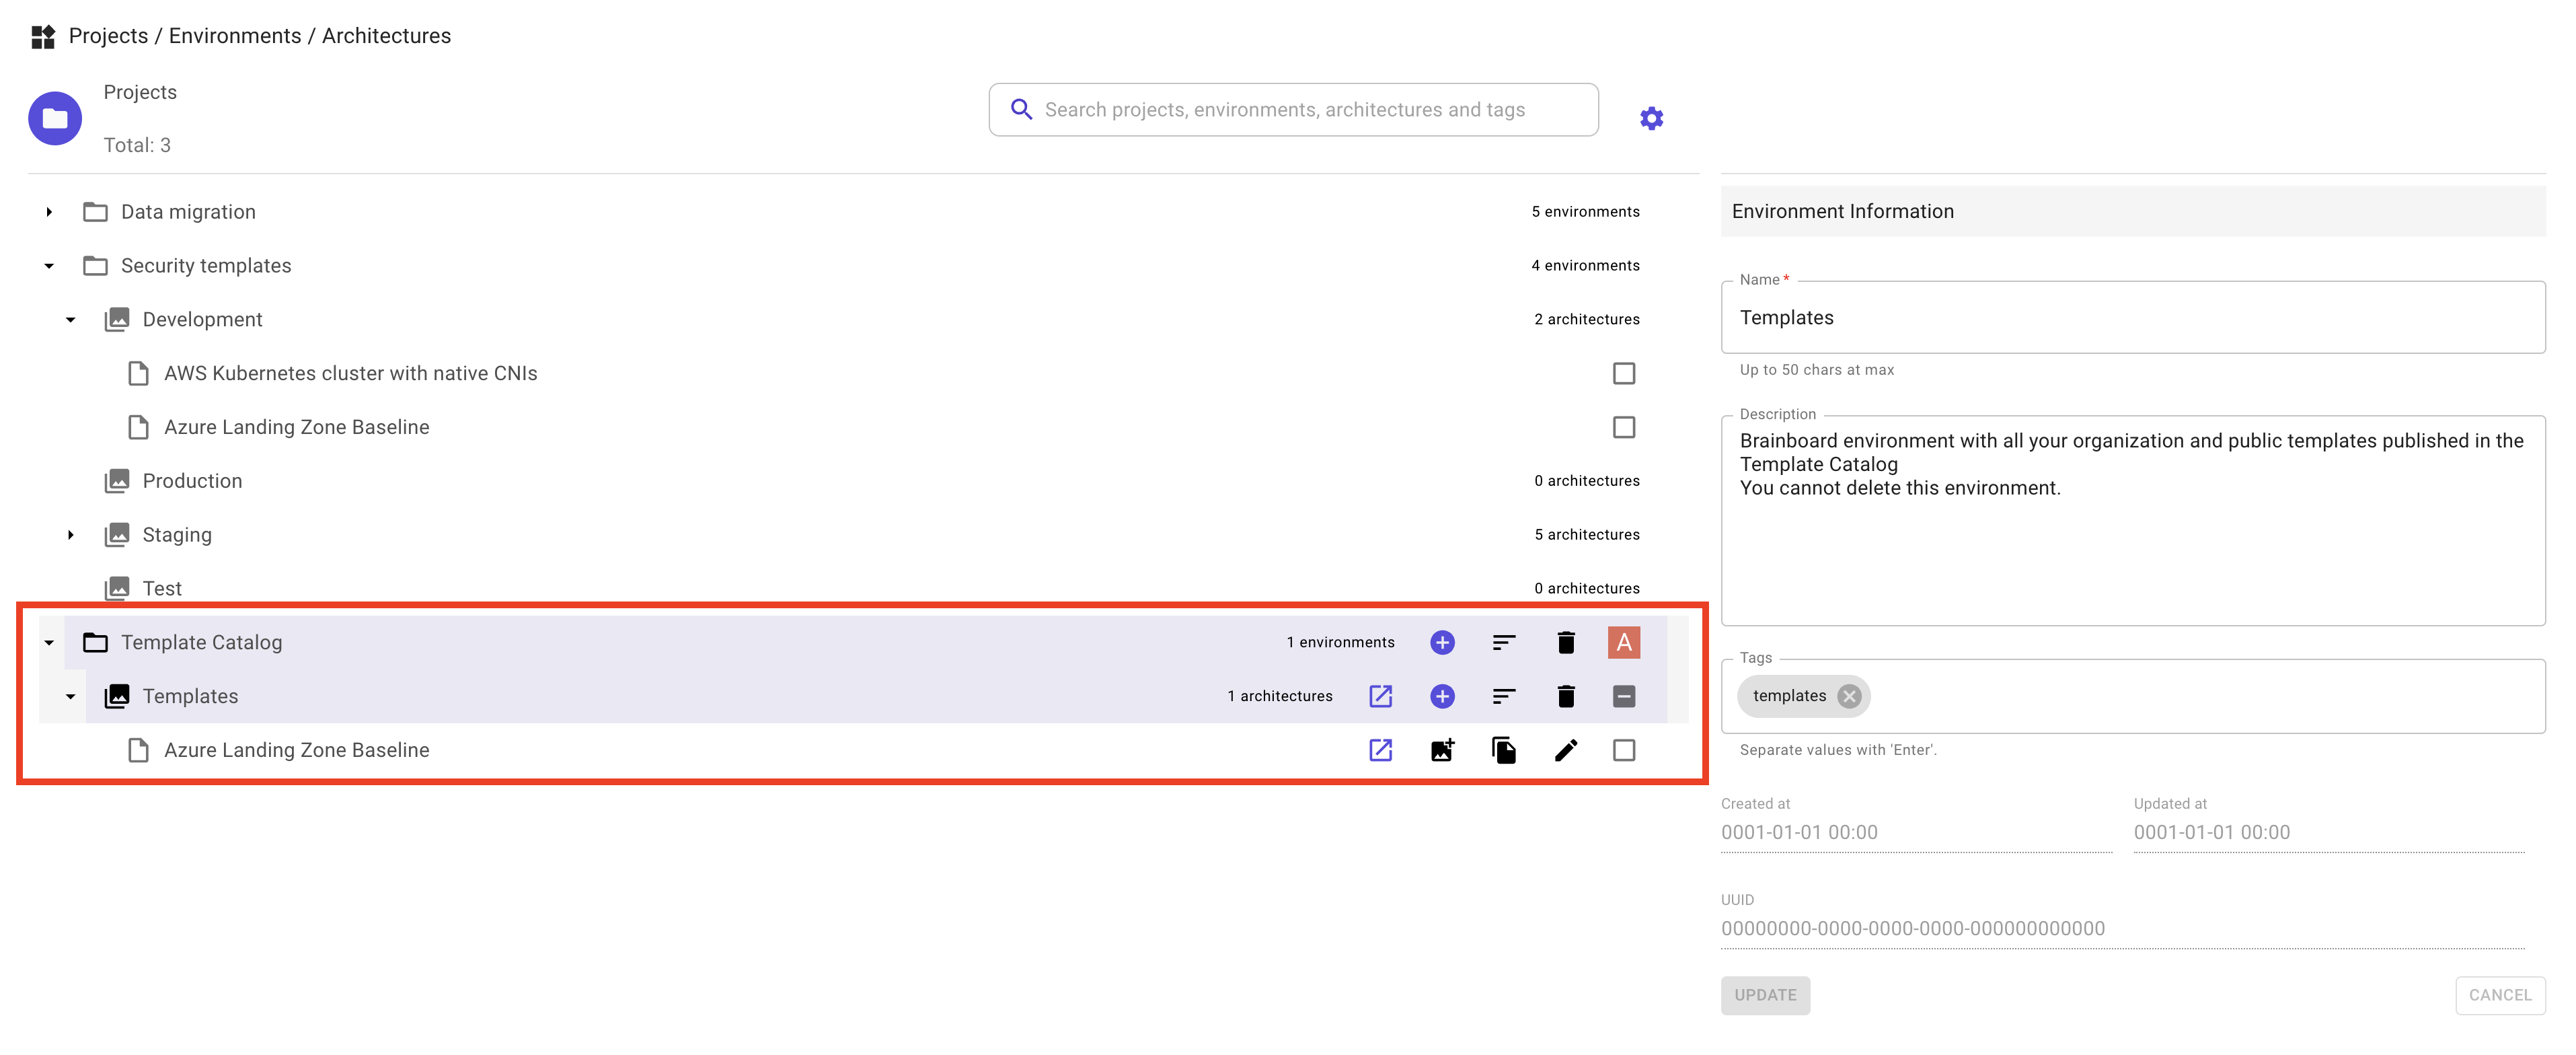Delete the Template Catalog project

pos(1565,642)
